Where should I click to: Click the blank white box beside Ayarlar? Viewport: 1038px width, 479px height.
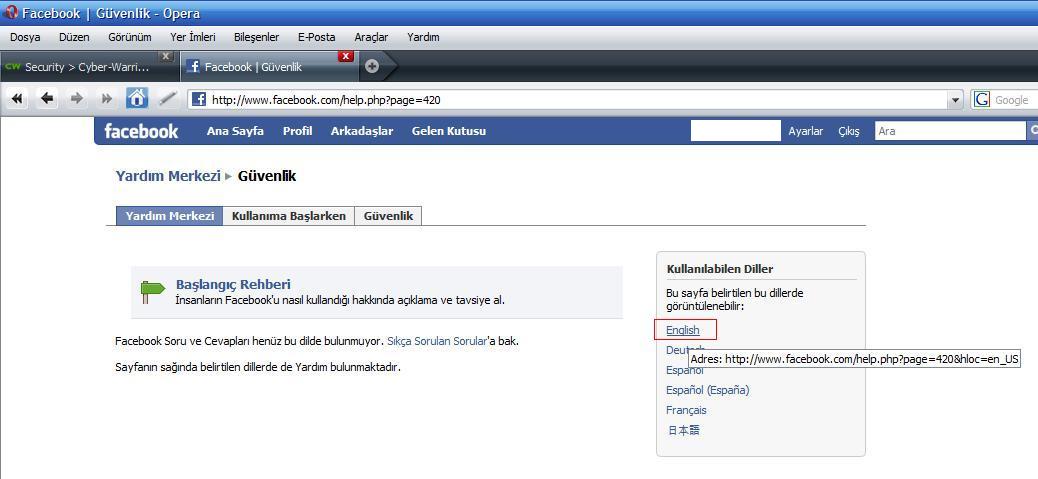(736, 131)
